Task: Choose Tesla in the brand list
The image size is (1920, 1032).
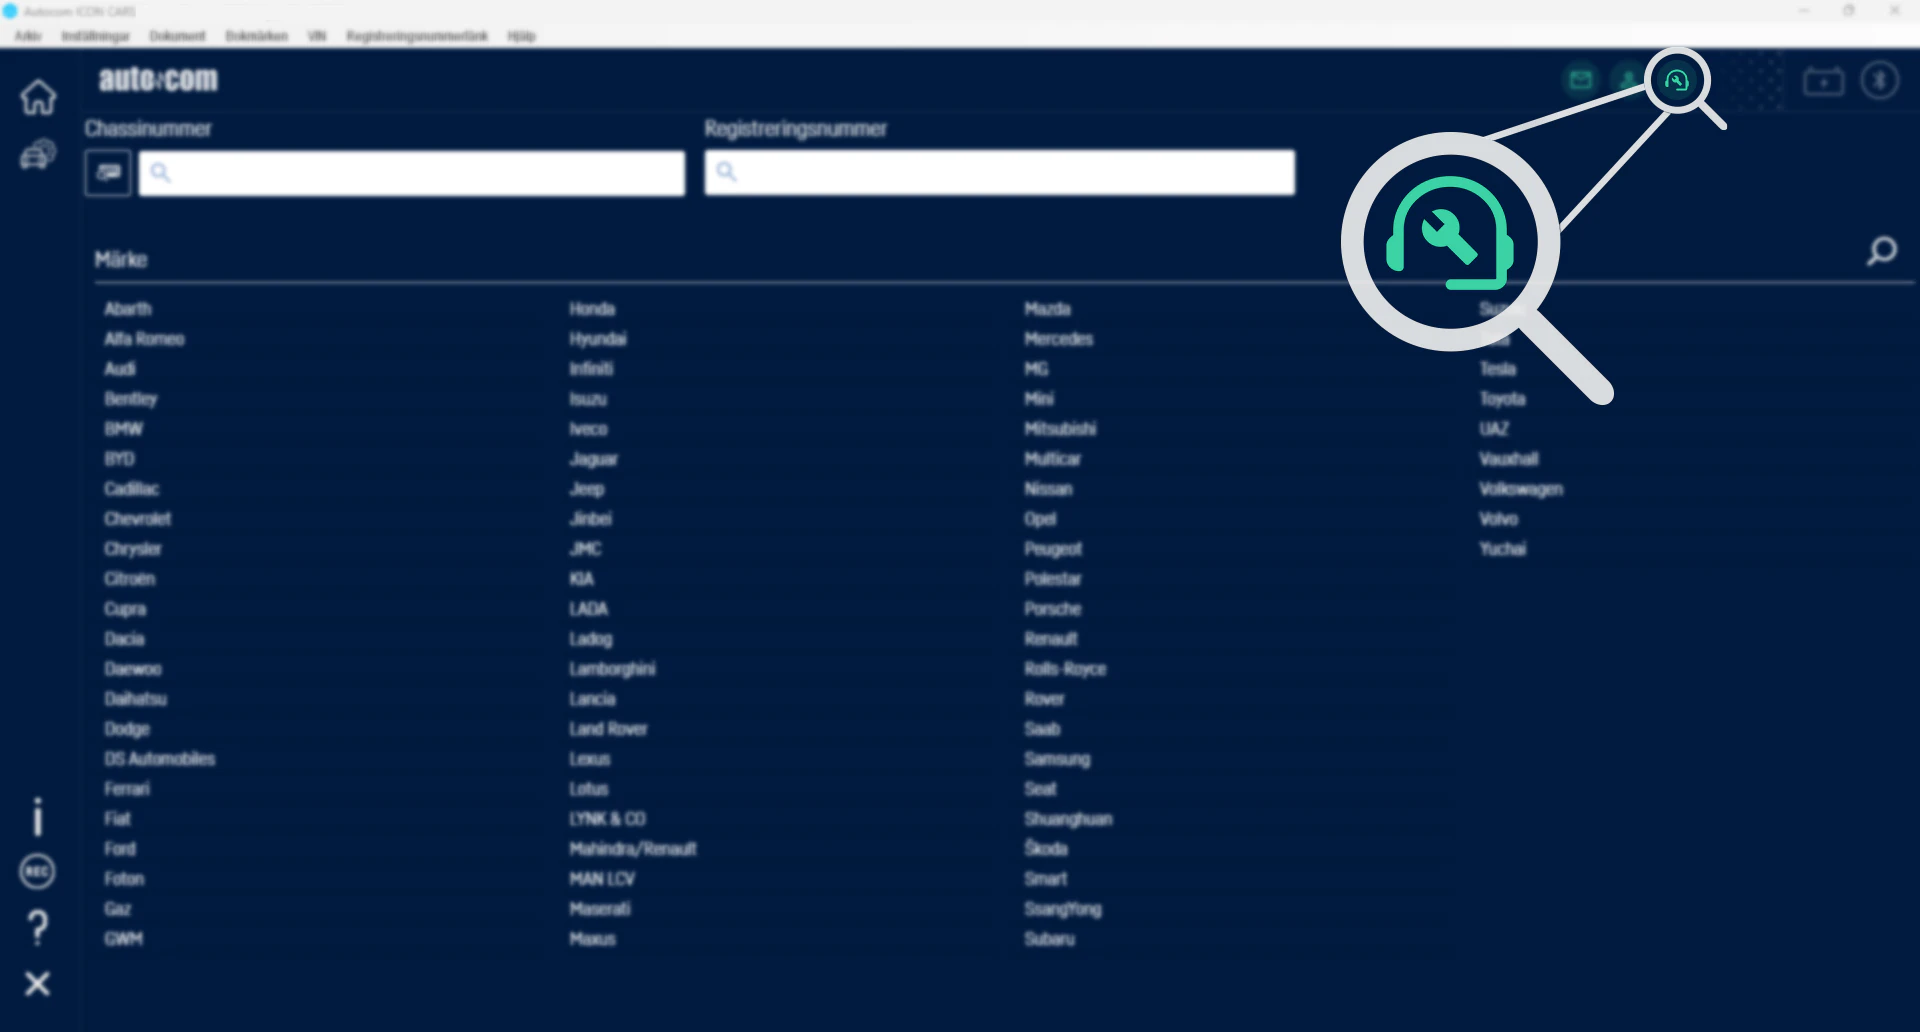Action: 1498,369
